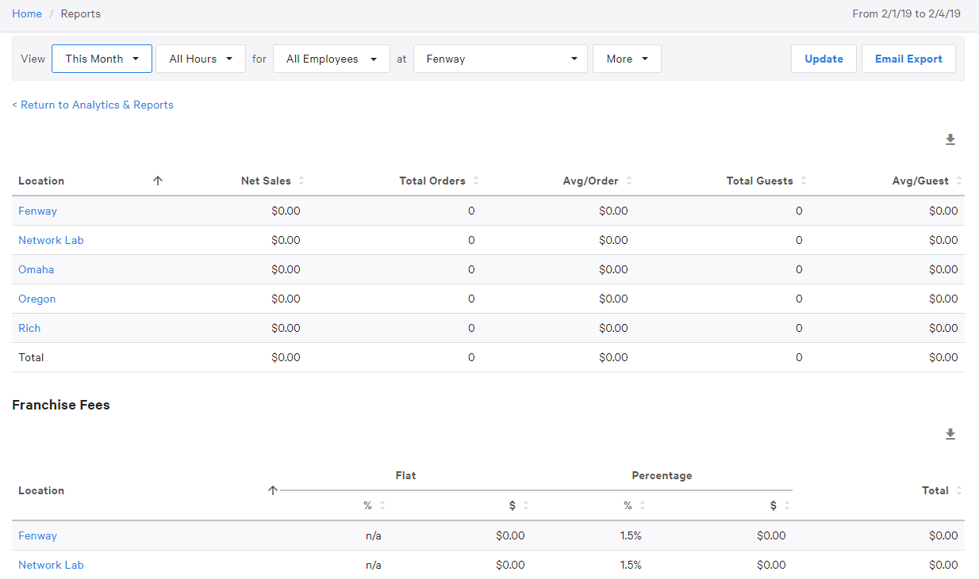Toggle the Percentage dollar sort control
Image resolution: width=979 pixels, height=579 pixels.
786,505
